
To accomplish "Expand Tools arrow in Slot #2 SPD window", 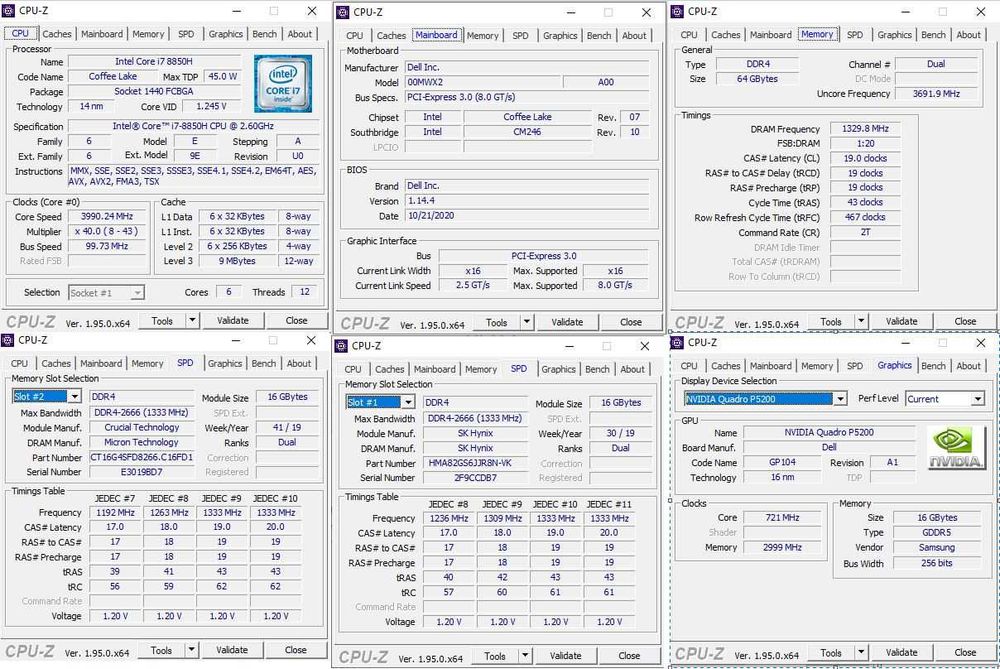I will [x=191, y=650].
